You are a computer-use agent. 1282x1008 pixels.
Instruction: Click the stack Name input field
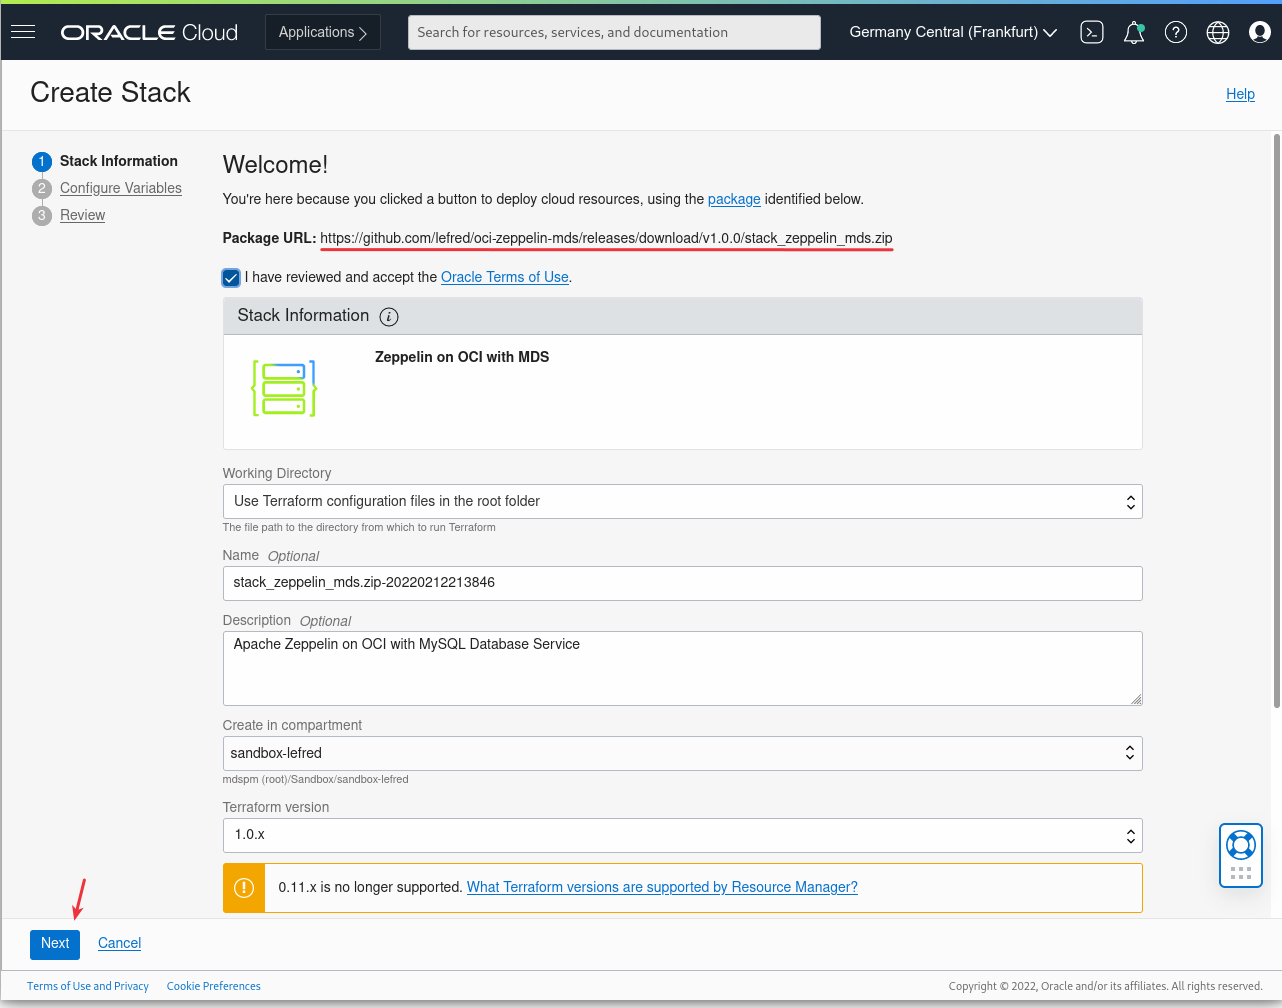[682, 583]
